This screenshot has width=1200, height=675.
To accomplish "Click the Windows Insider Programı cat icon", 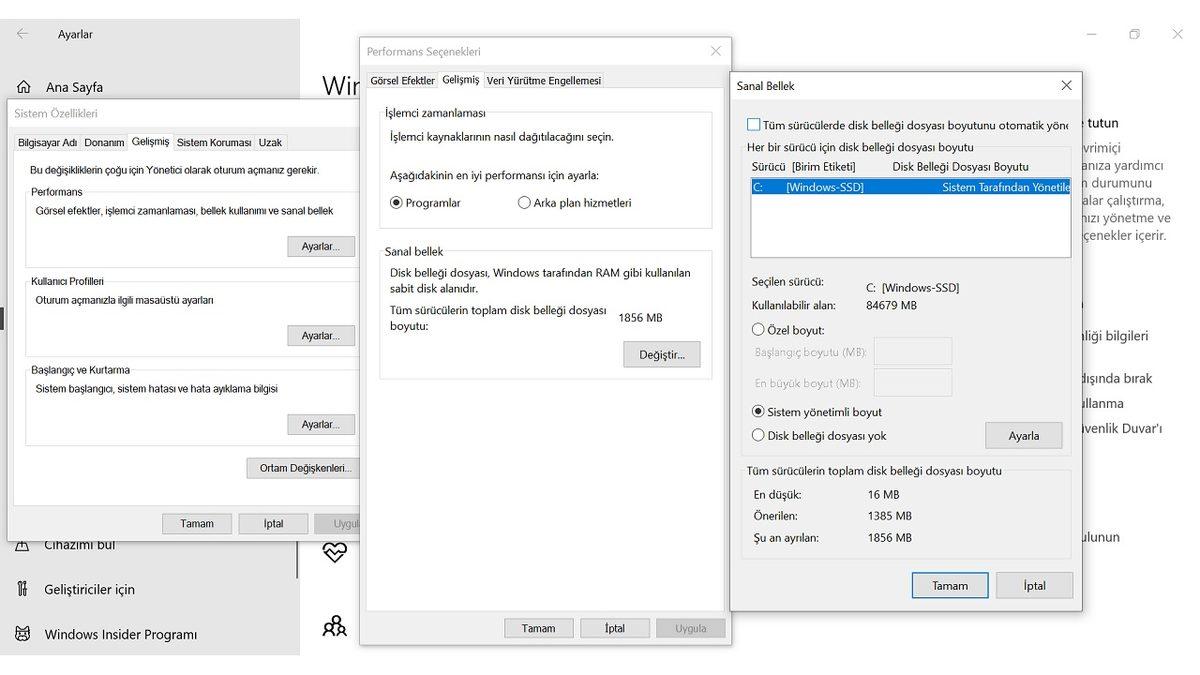I will pos(22,634).
